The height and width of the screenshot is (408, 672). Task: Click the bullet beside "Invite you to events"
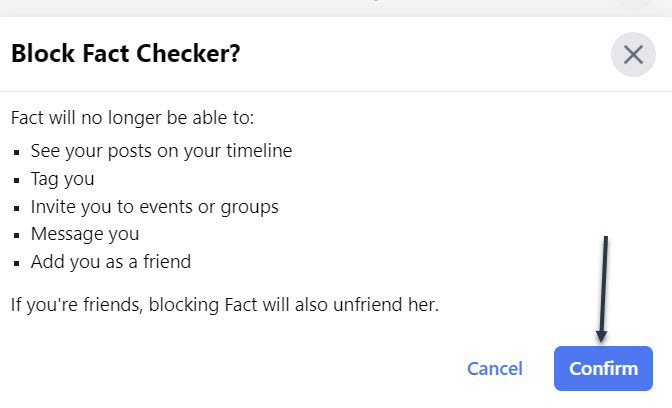[x=17, y=208]
